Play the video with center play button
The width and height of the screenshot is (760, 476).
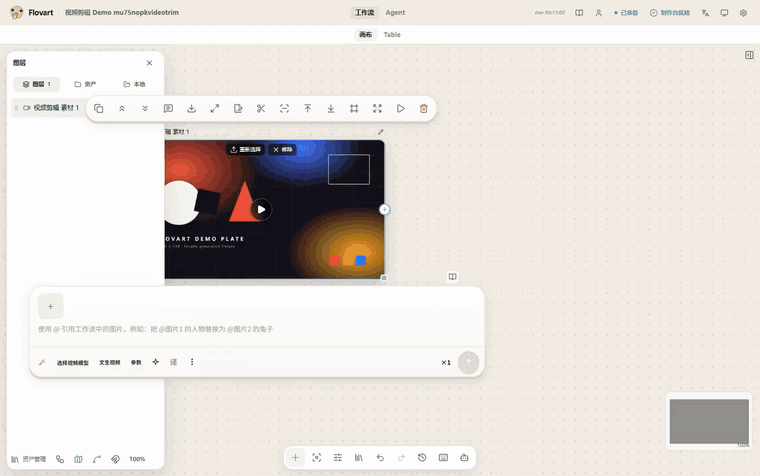click(x=261, y=209)
